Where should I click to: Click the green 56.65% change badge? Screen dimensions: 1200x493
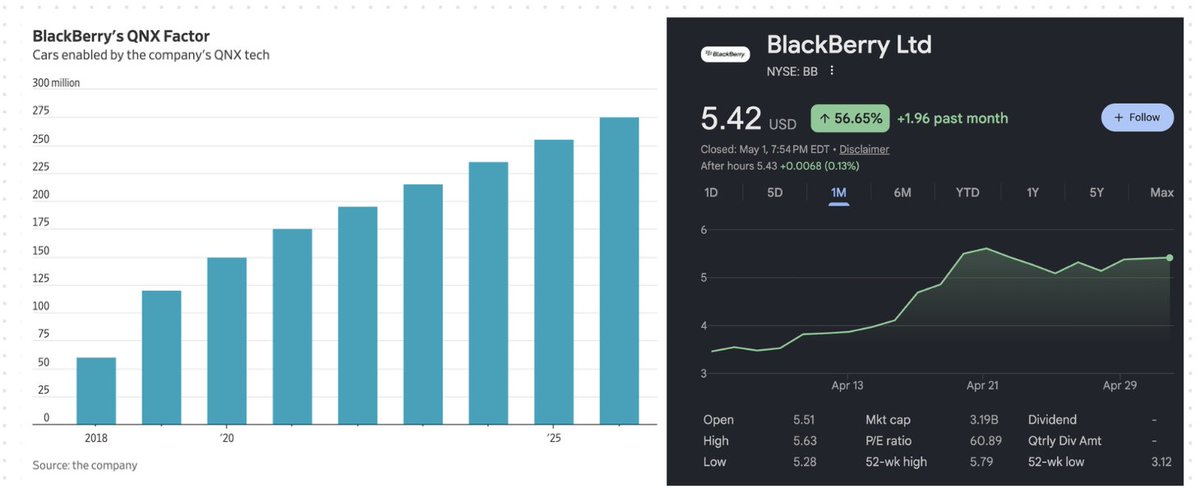[x=851, y=118]
